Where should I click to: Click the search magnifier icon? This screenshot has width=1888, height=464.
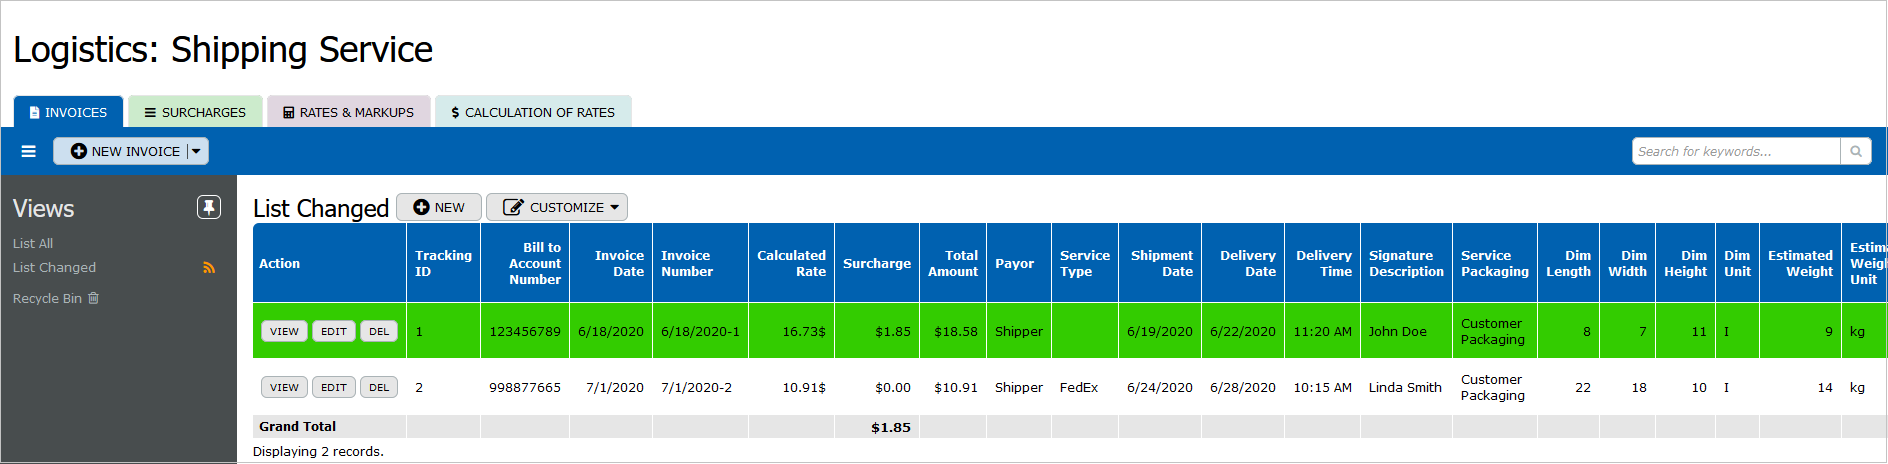coord(1856,151)
